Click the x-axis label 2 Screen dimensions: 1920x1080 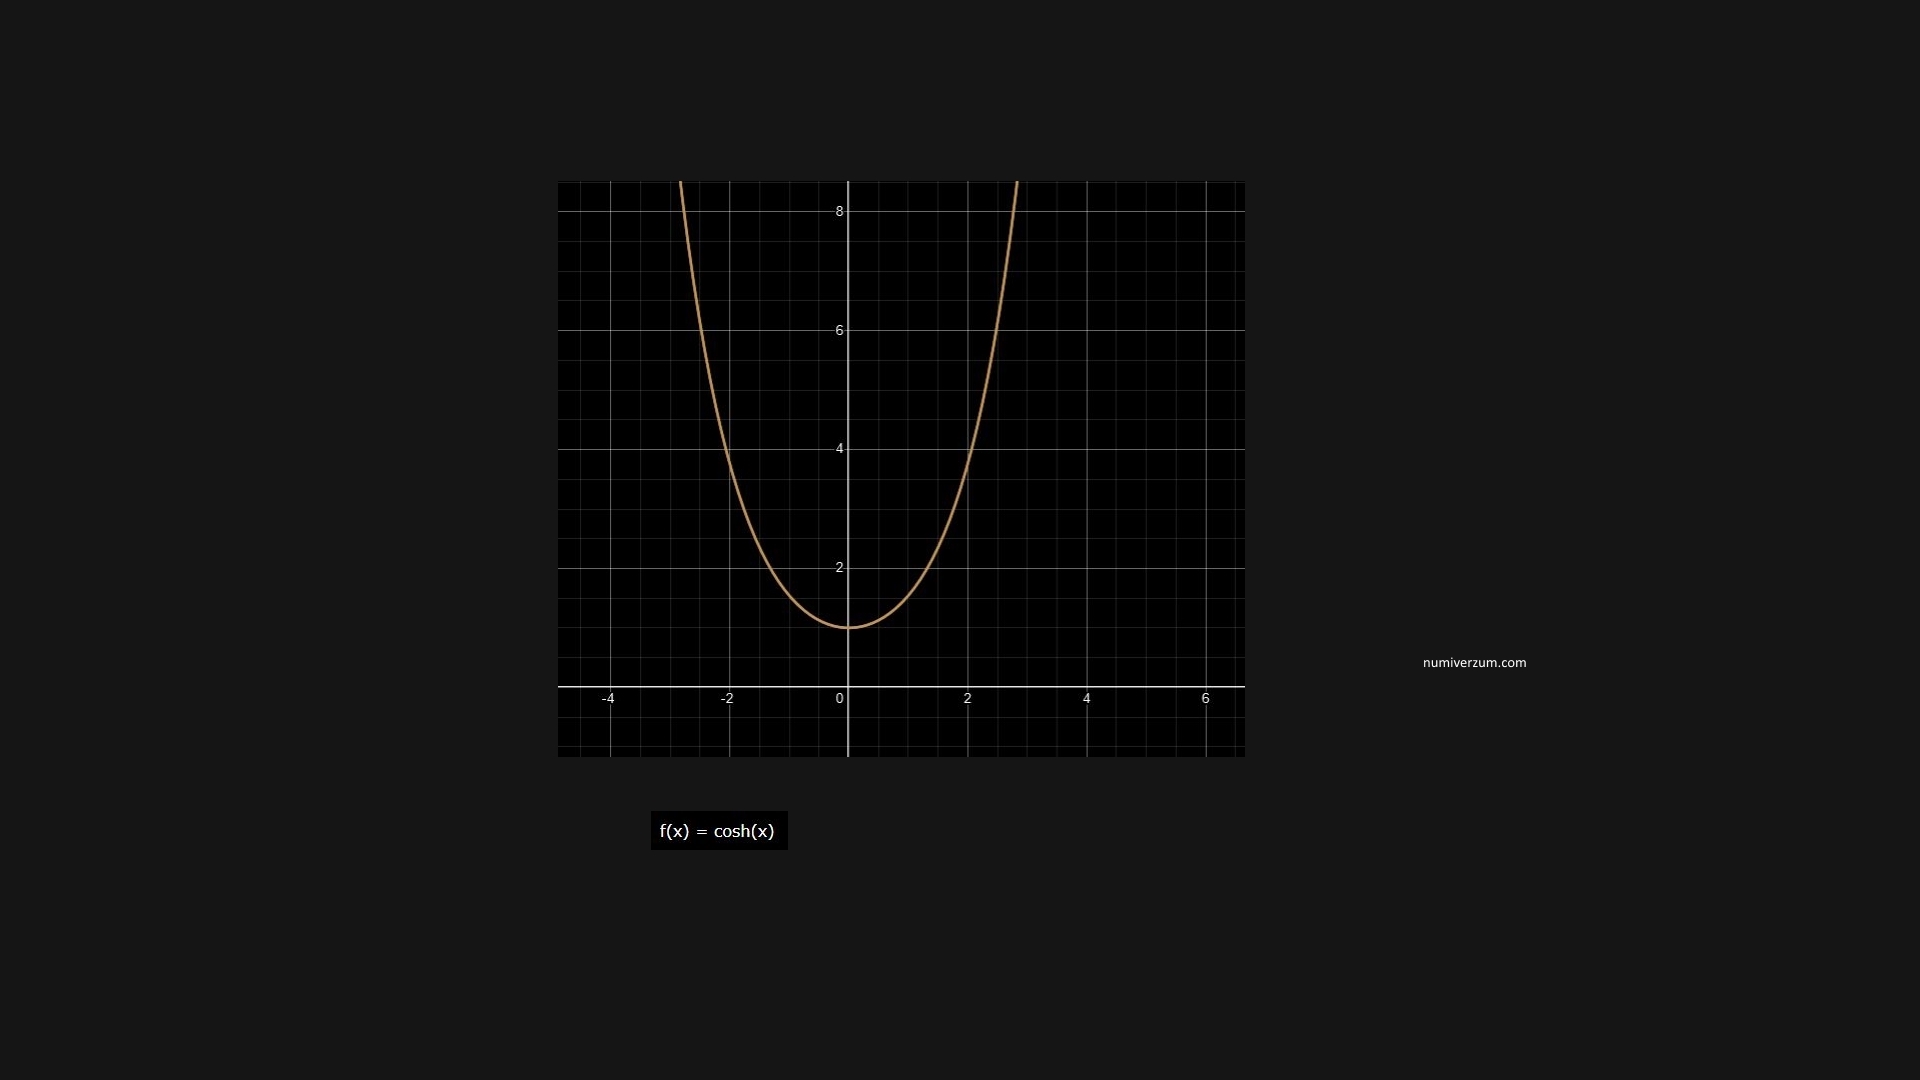[x=967, y=698]
